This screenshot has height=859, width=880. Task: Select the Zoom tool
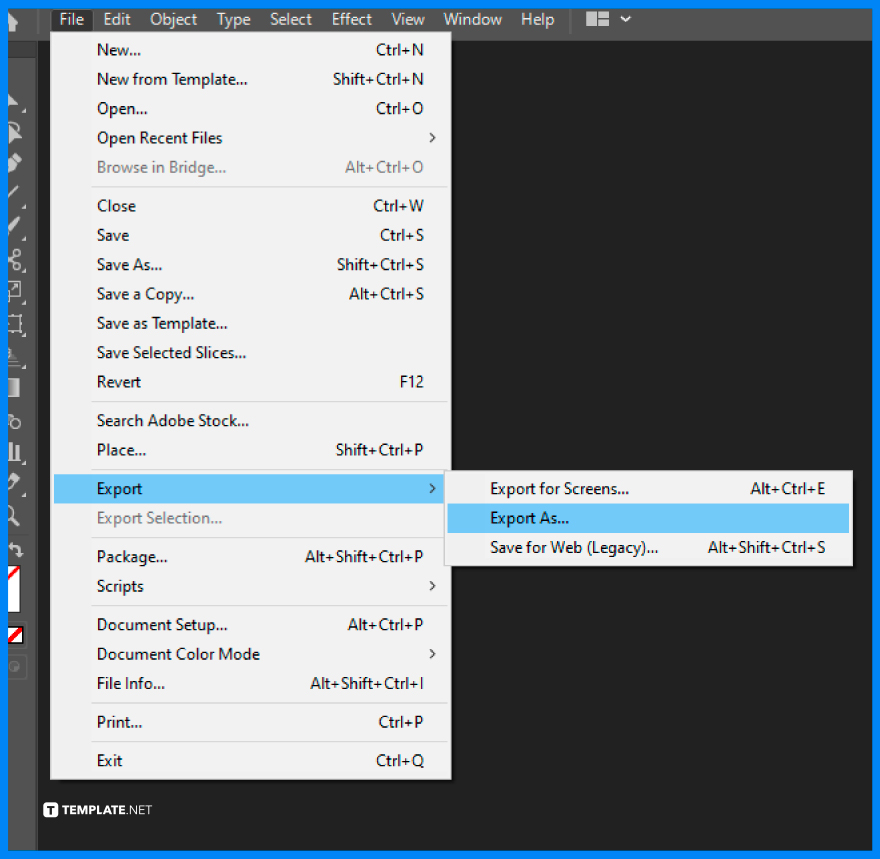coord(14,513)
